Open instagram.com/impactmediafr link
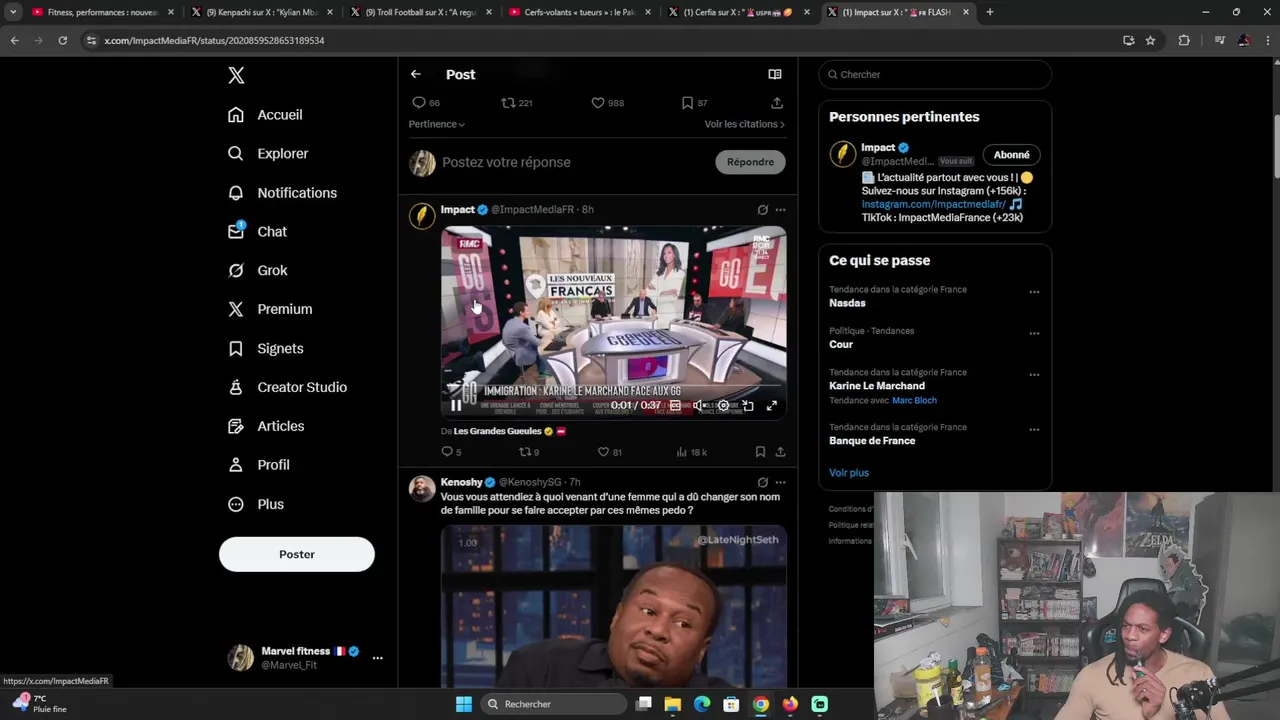 coord(933,204)
